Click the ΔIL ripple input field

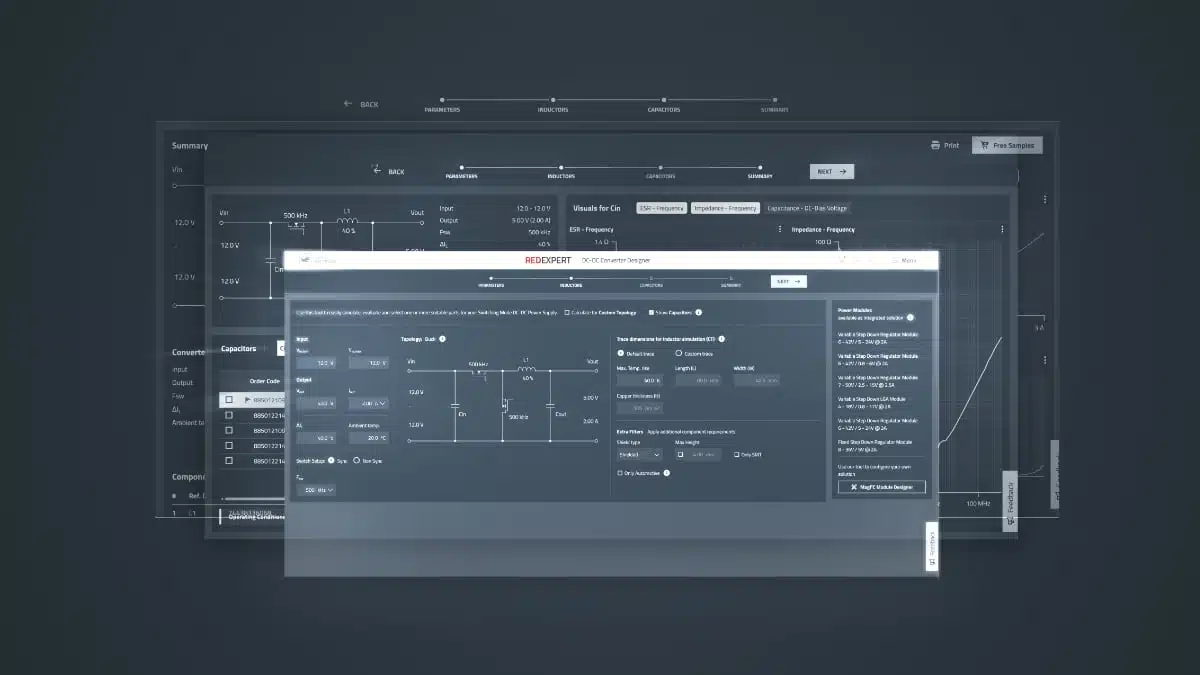pos(316,438)
